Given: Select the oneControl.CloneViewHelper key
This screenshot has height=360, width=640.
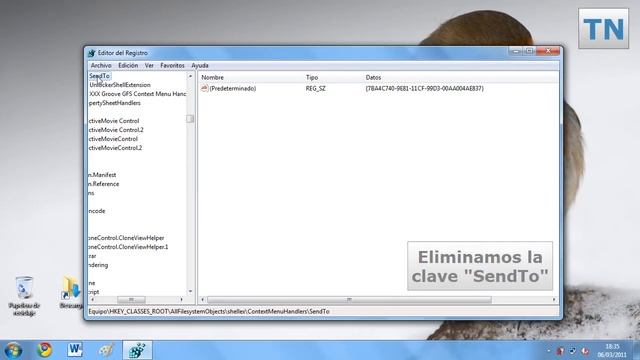Looking at the screenshot, I should point(126,238).
